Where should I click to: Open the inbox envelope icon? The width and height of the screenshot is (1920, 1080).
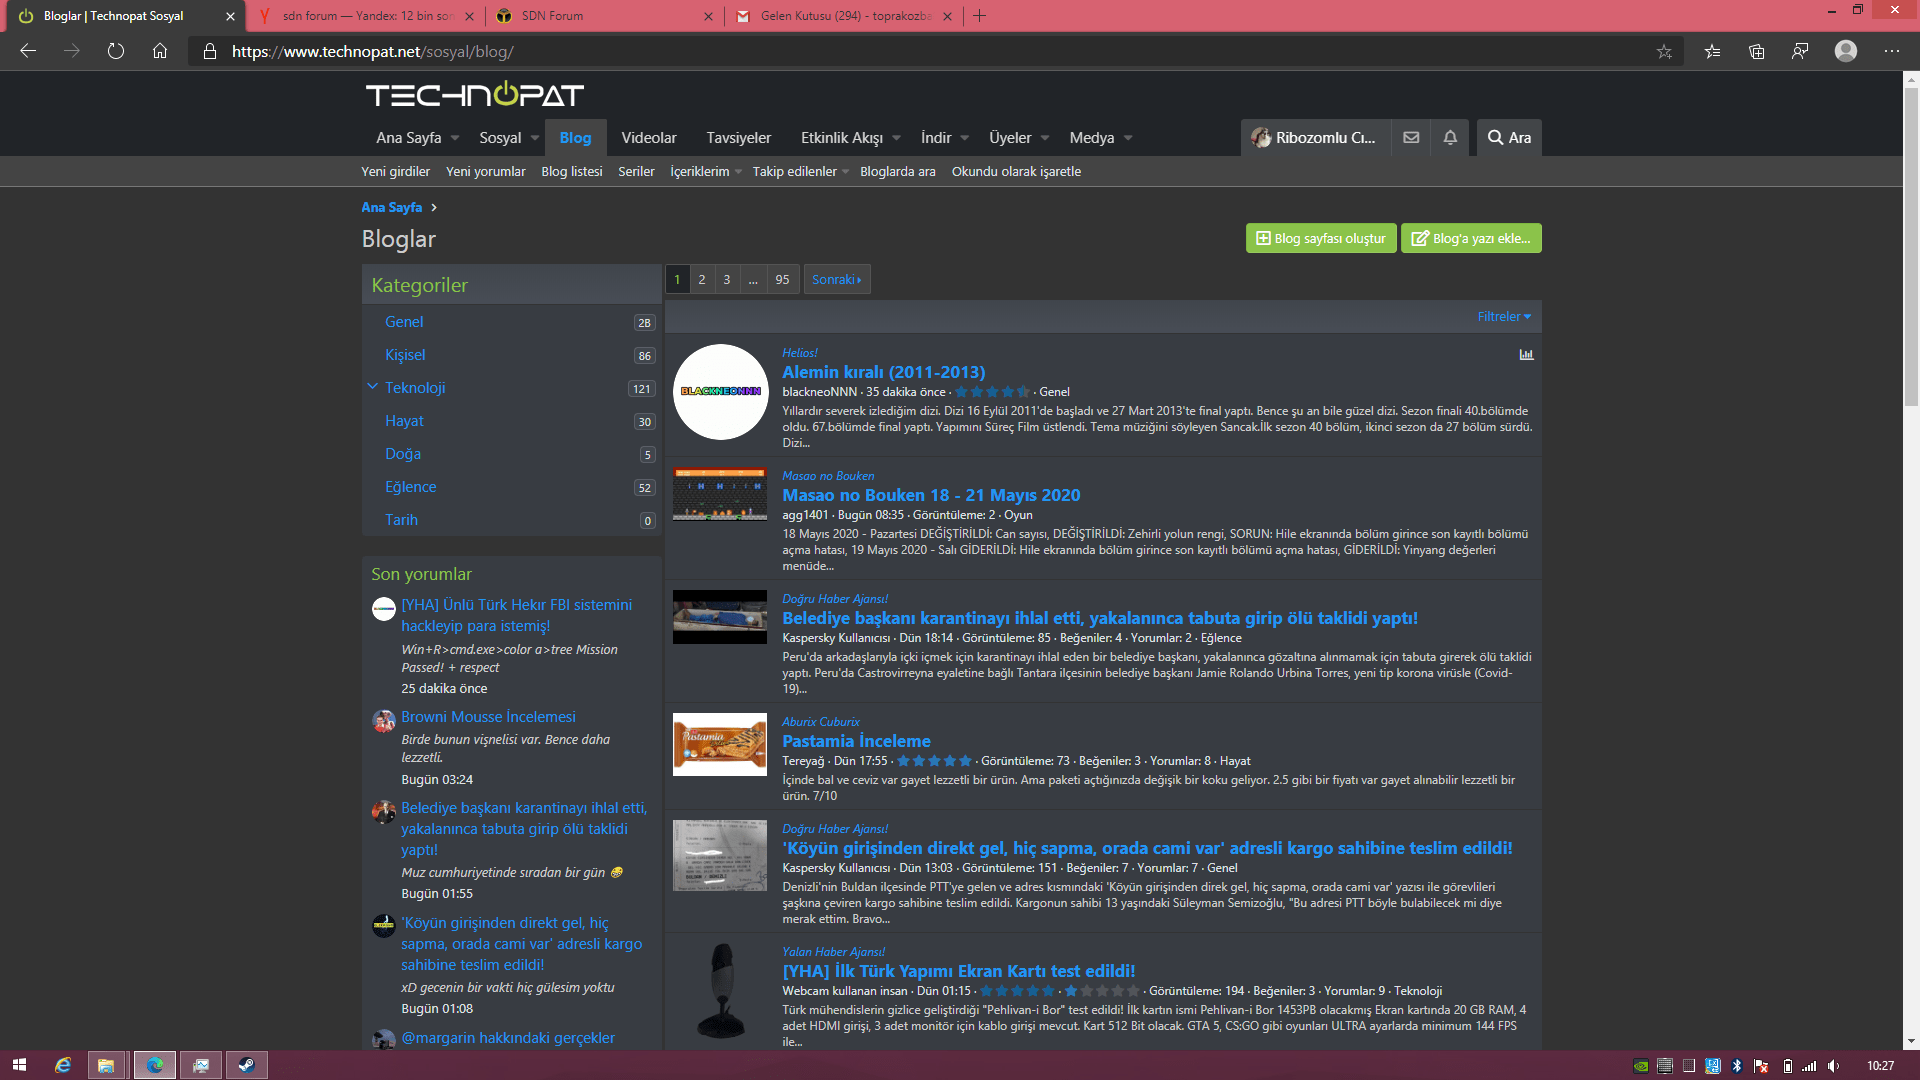point(1411,138)
